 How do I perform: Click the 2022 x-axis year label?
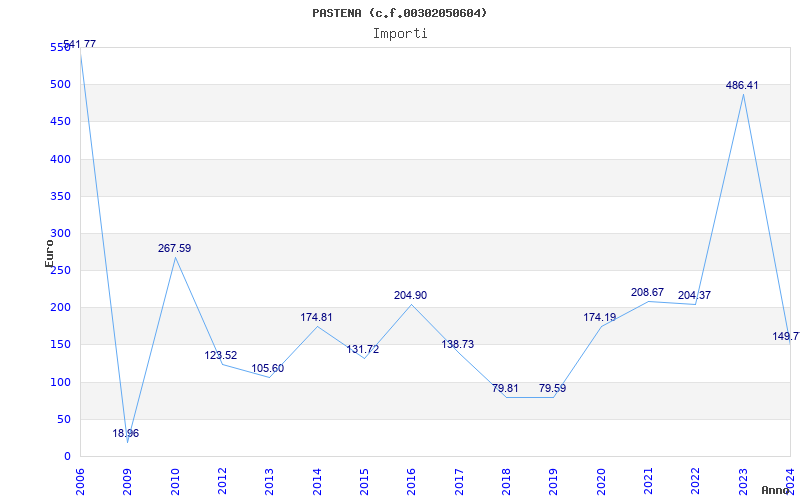point(695,482)
